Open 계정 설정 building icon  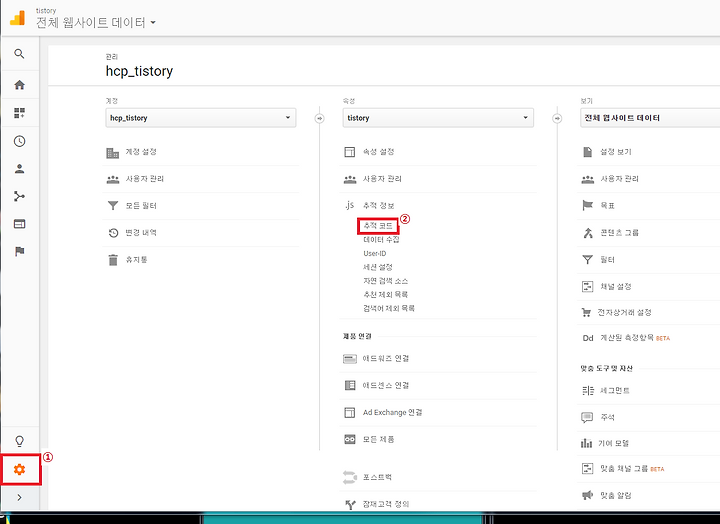coord(112,152)
